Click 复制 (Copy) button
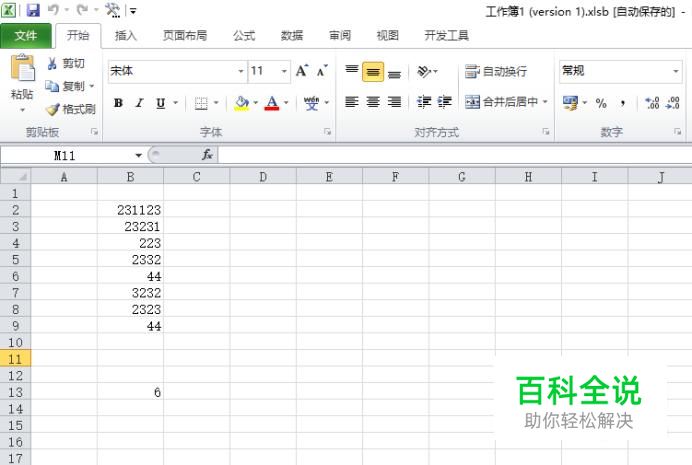Screen dimensions: 692x465 point(65,86)
